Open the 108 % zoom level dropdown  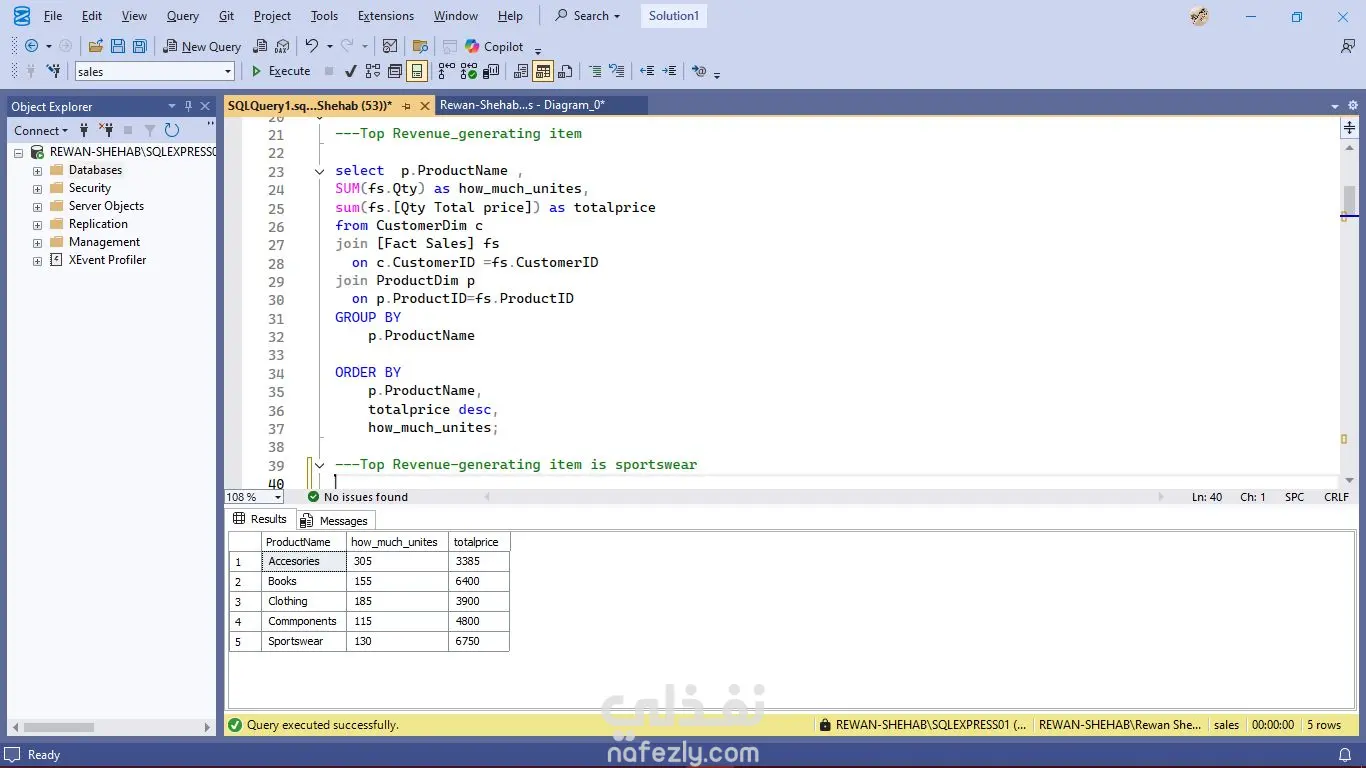(x=277, y=497)
